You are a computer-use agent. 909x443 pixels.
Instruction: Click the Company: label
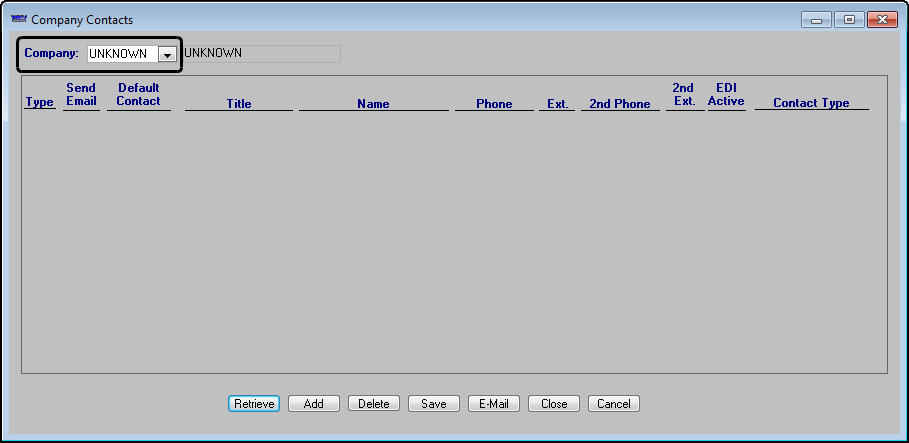click(x=52, y=53)
